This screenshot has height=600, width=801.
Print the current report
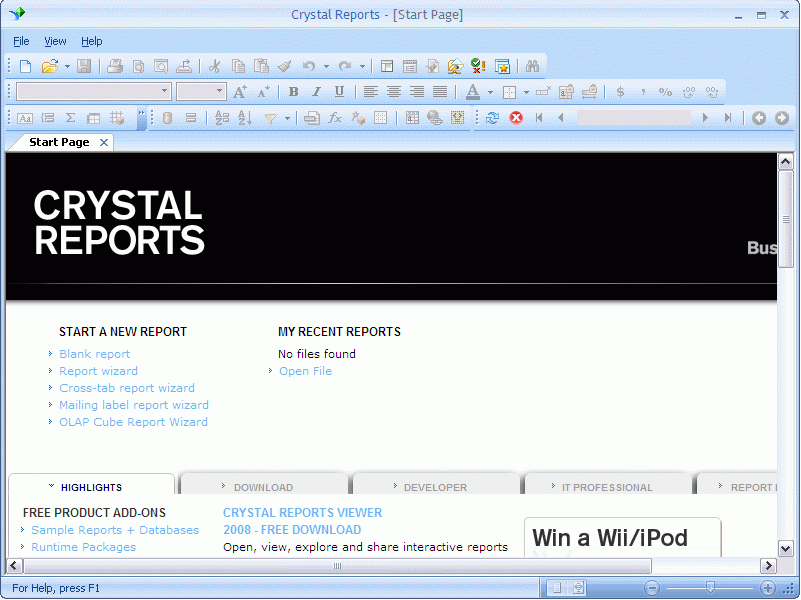tap(115, 64)
